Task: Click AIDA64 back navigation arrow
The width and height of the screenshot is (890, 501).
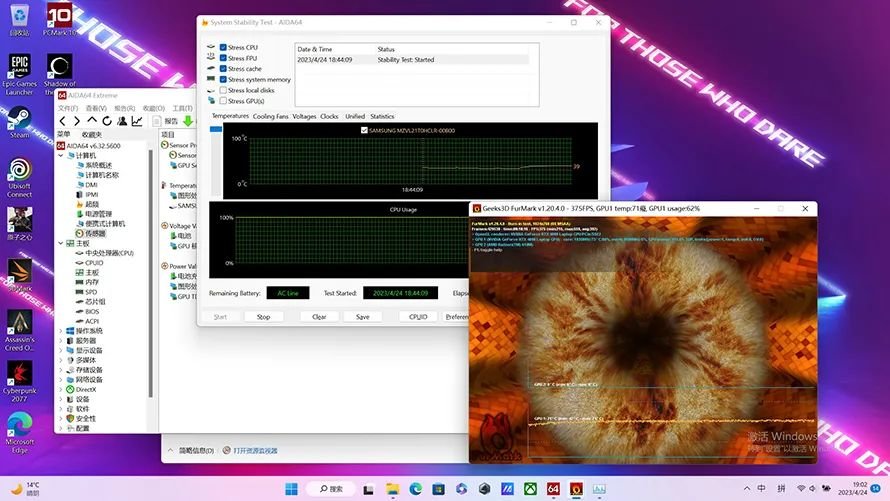Action: pyautogui.click(x=63, y=121)
